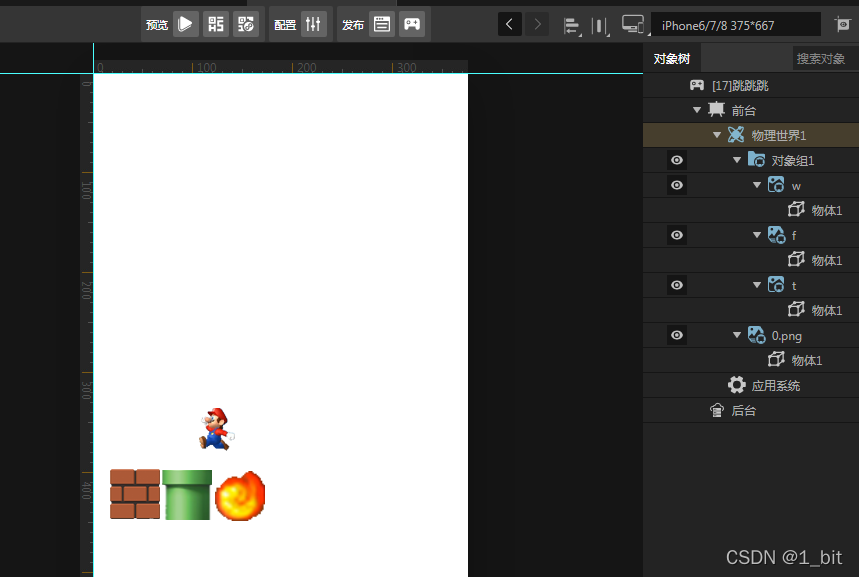
Task: Click the 物理世界1 physics icon
Action: (x=736, y=134)
